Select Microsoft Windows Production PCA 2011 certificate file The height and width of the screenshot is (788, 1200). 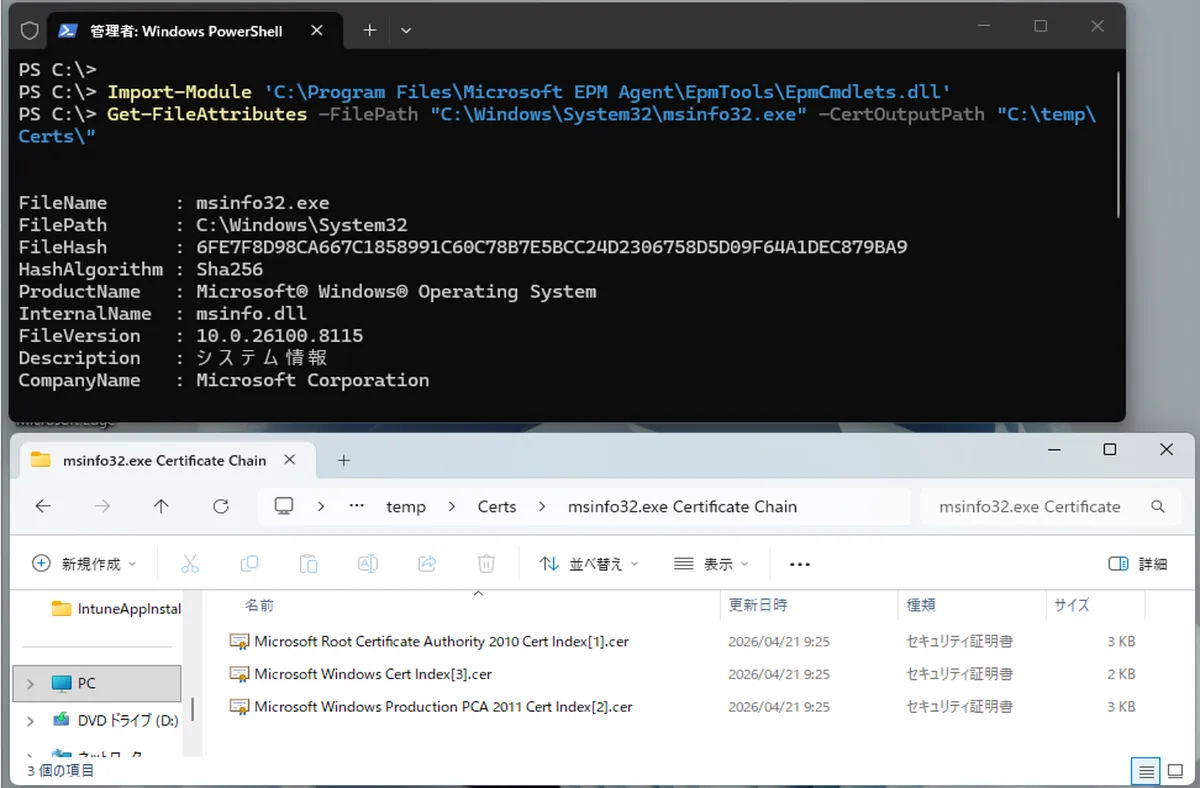pyautogui.click(x=443, y=707)
